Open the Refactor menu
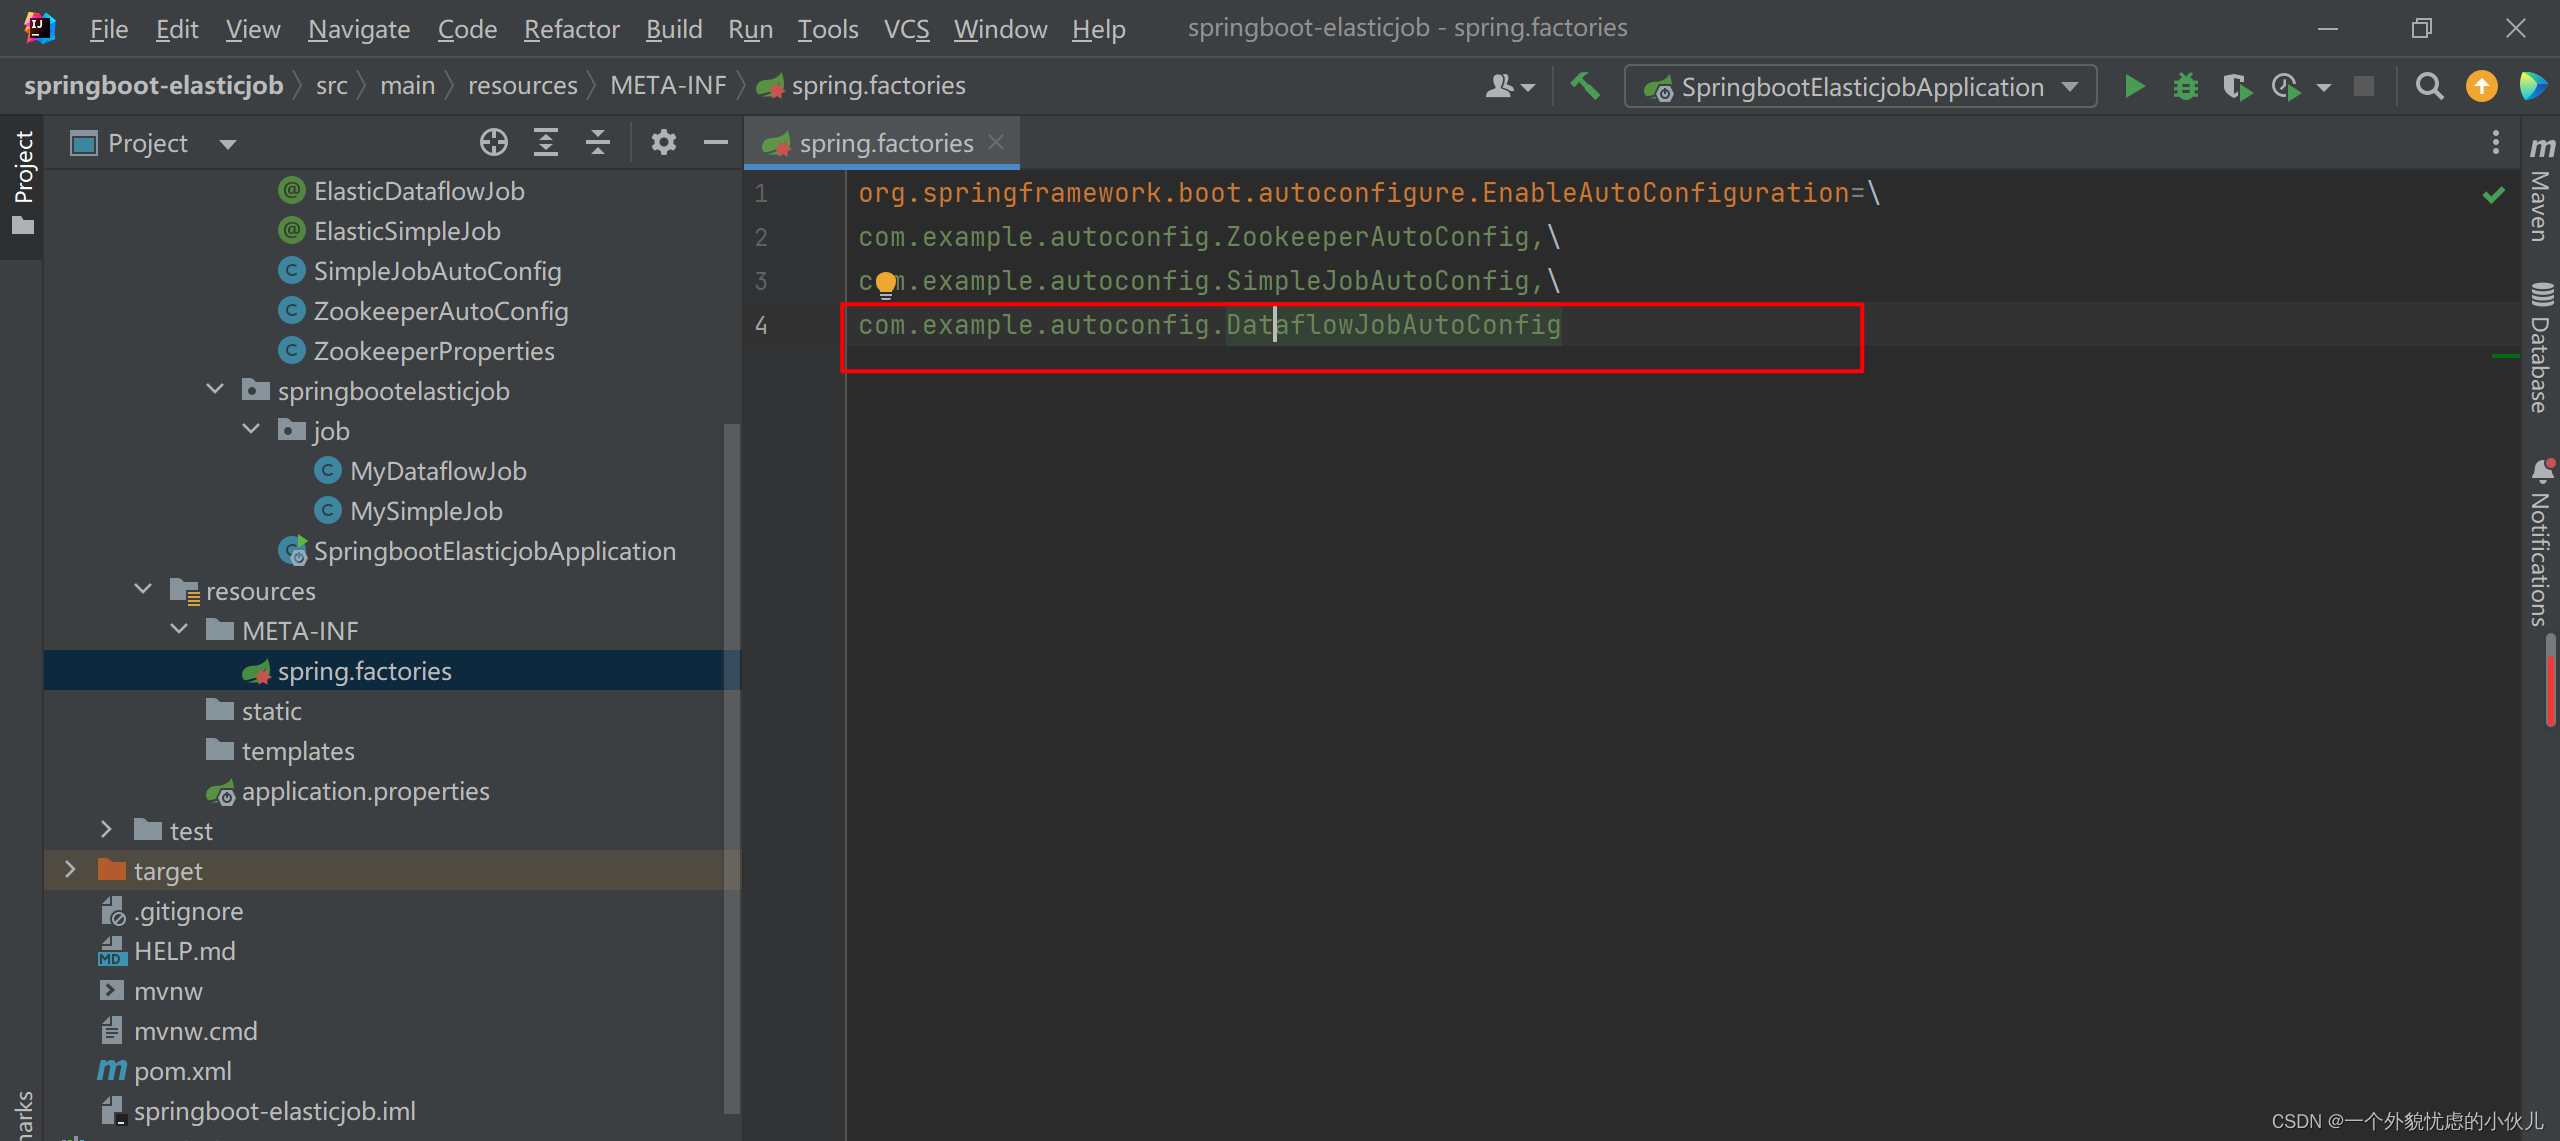This screenshot has width=2560, height=1141. tap(571, 28)
